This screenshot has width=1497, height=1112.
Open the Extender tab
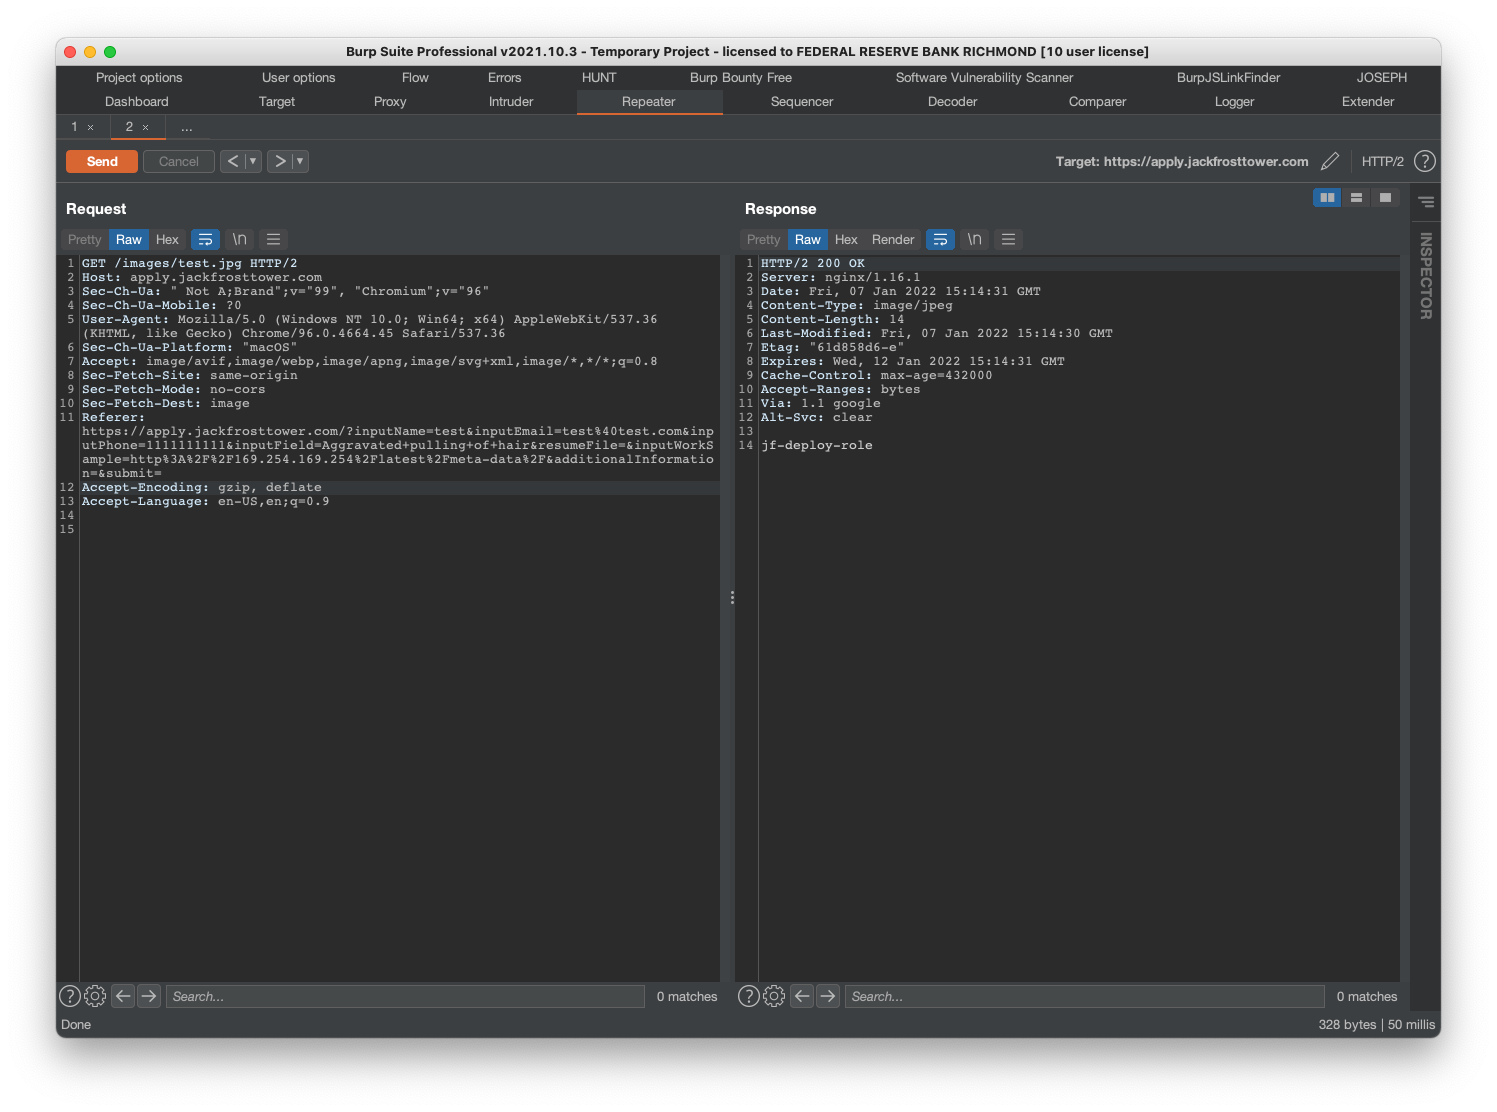[1368, 102]
